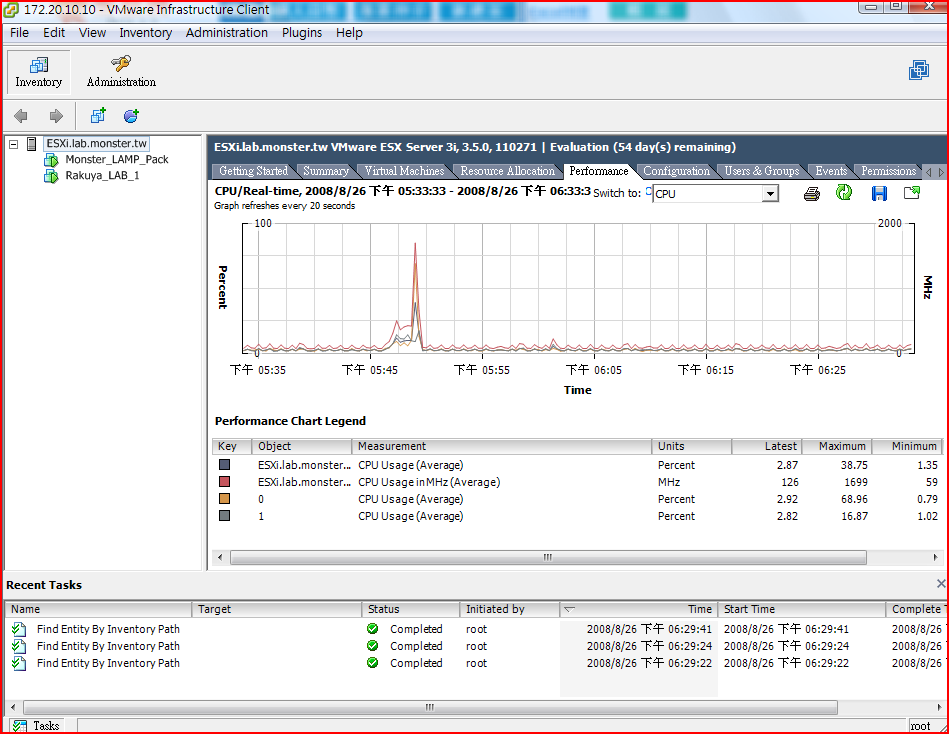Image resolution: width=949 pixels, height=734 pixels.
Task: Click the Recent Tasks horizontal scrollbar
Action: (x=430, y=707)
